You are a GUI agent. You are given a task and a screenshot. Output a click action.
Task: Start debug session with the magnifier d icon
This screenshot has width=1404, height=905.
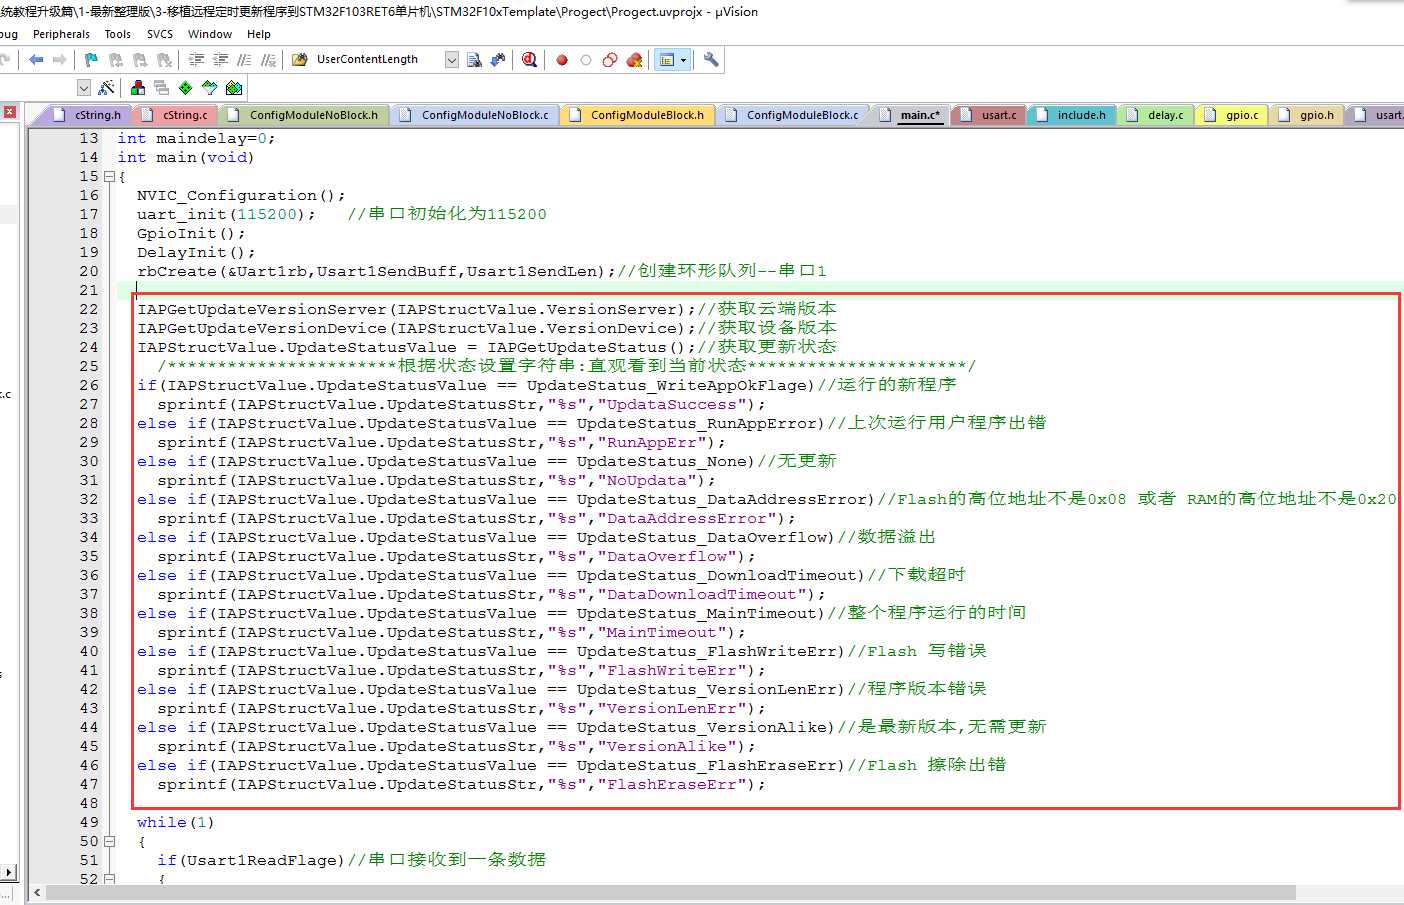(530, 60)
